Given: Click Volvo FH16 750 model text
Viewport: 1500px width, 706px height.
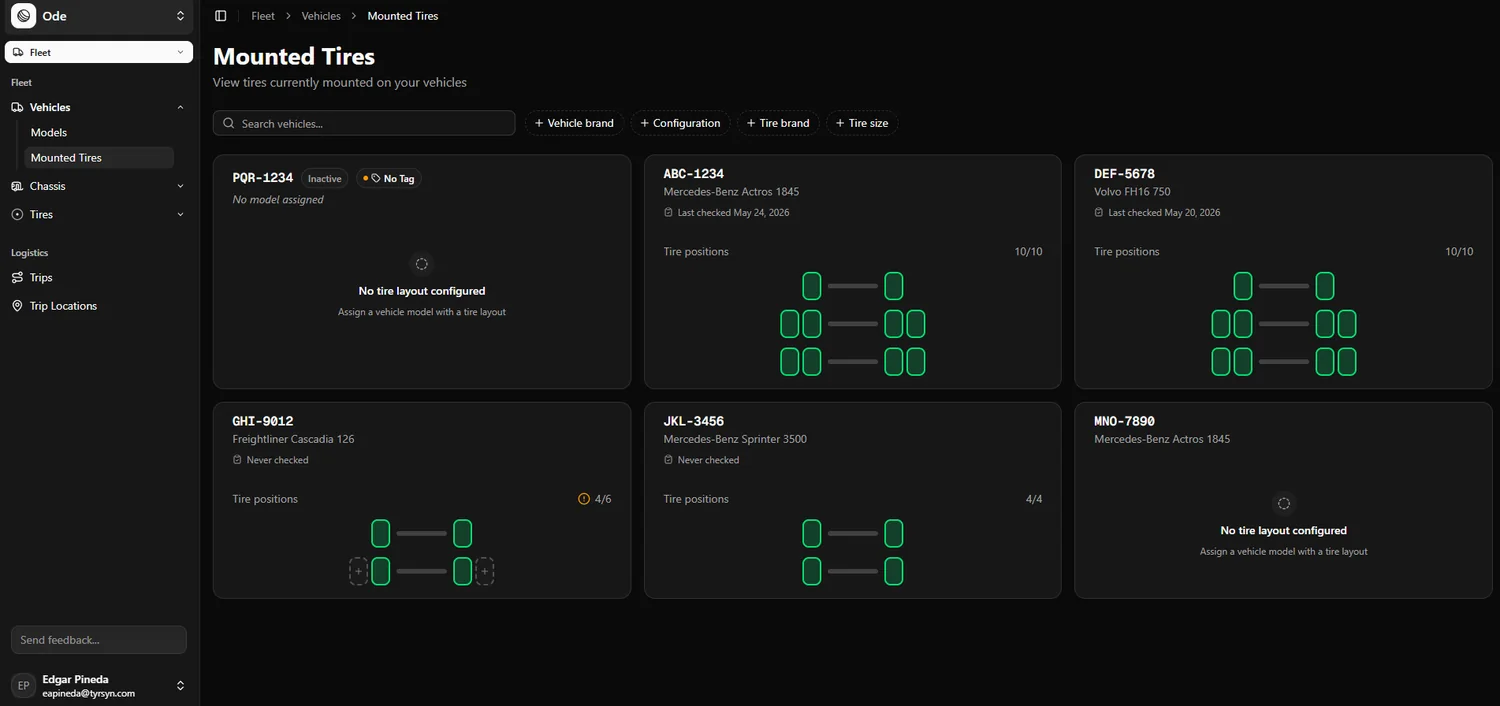Looking at the screenshot, I should tap(1132, 192).
